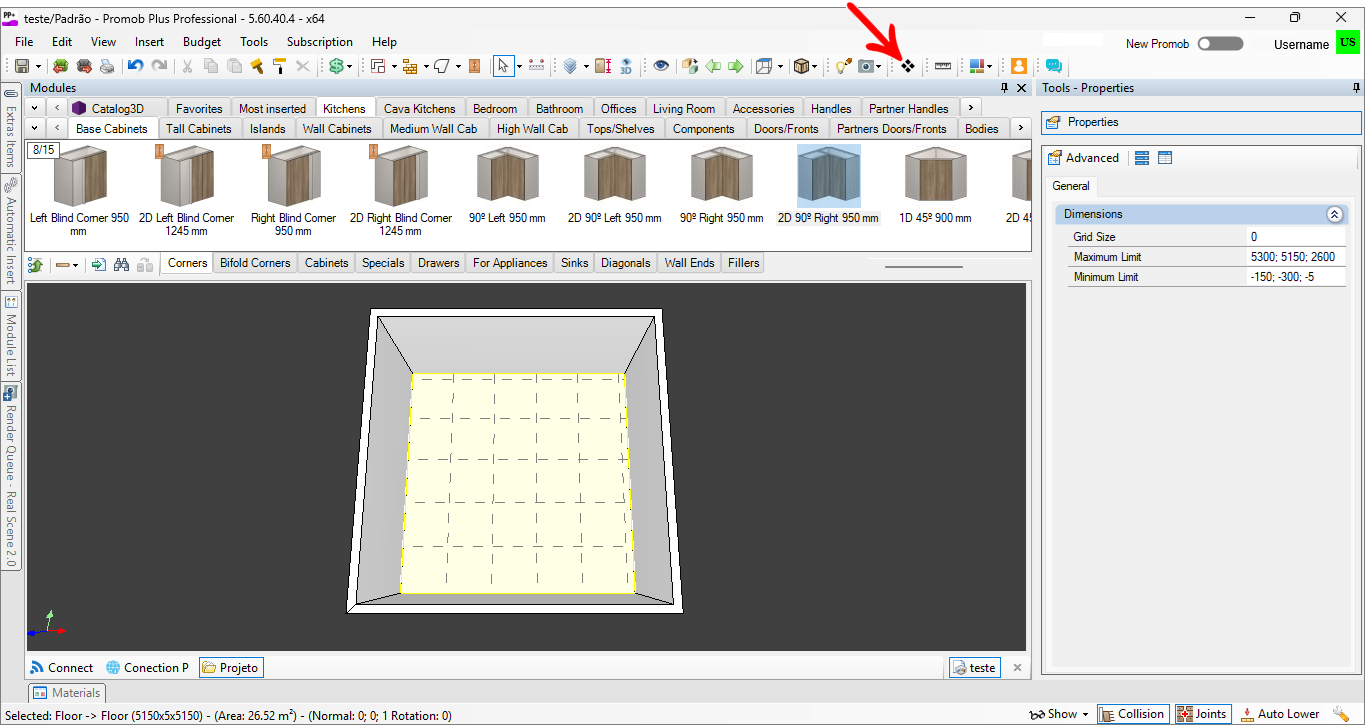
Task: Toggle Joints in status bar
Action: click(1202, 714)
